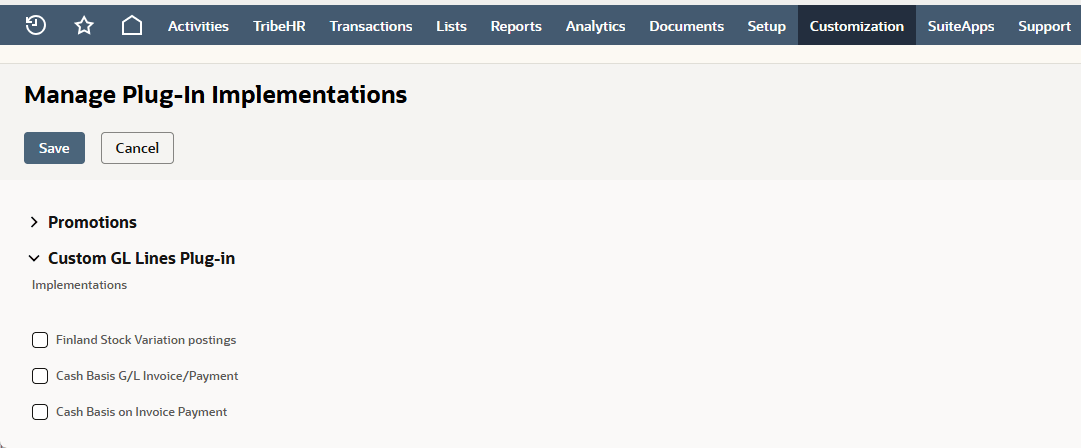
Task: Open the Documents menu
Action: click(x=687, y=26)
